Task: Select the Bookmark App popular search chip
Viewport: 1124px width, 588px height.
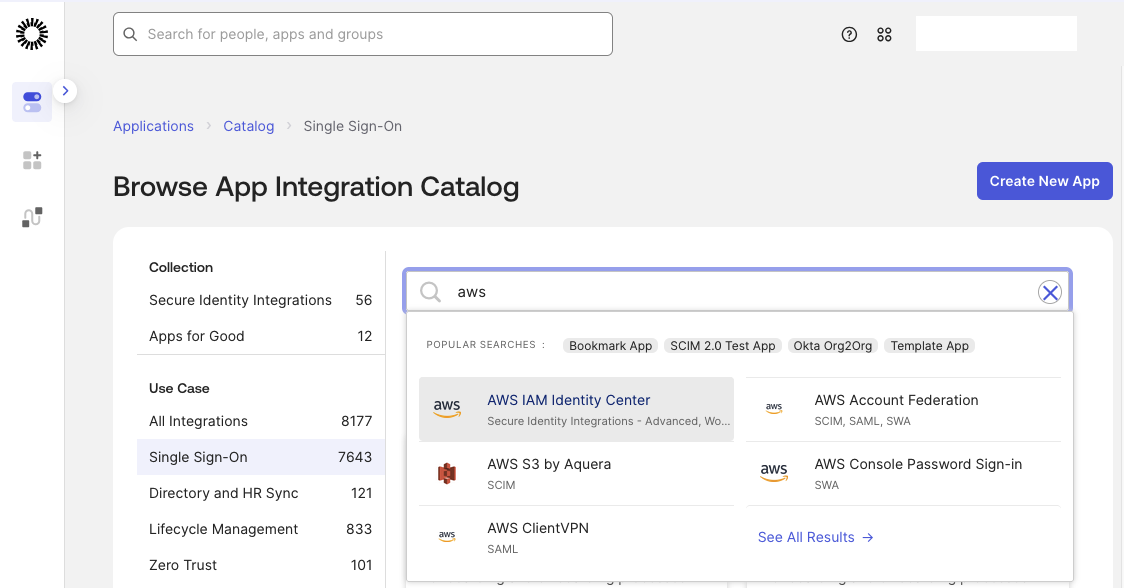Action: pos(610,345)
